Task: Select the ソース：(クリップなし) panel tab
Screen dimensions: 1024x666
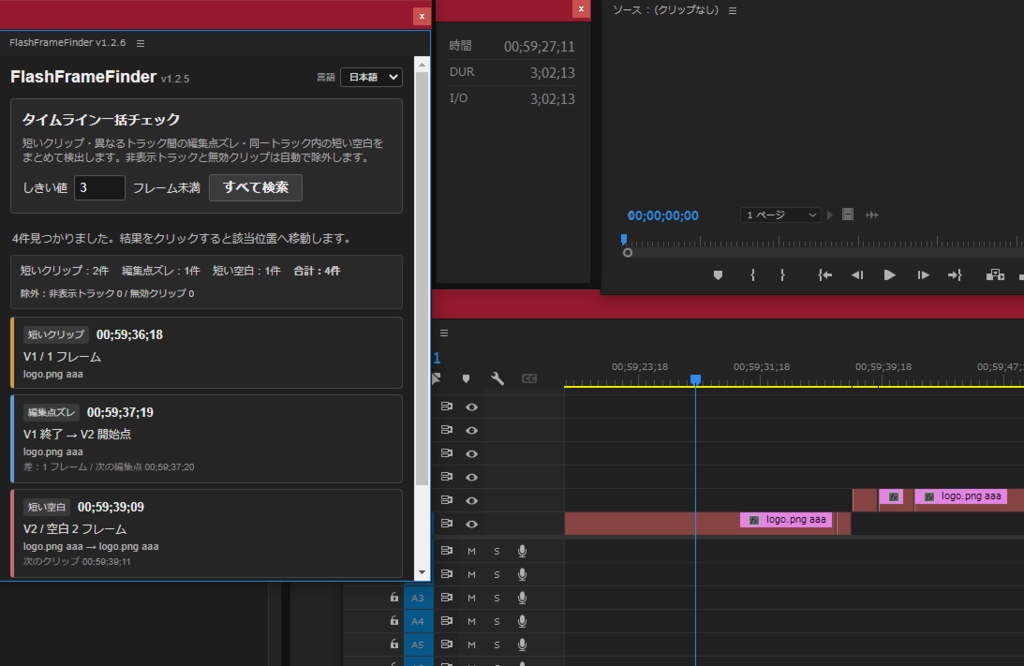Action: pos(665,10)
